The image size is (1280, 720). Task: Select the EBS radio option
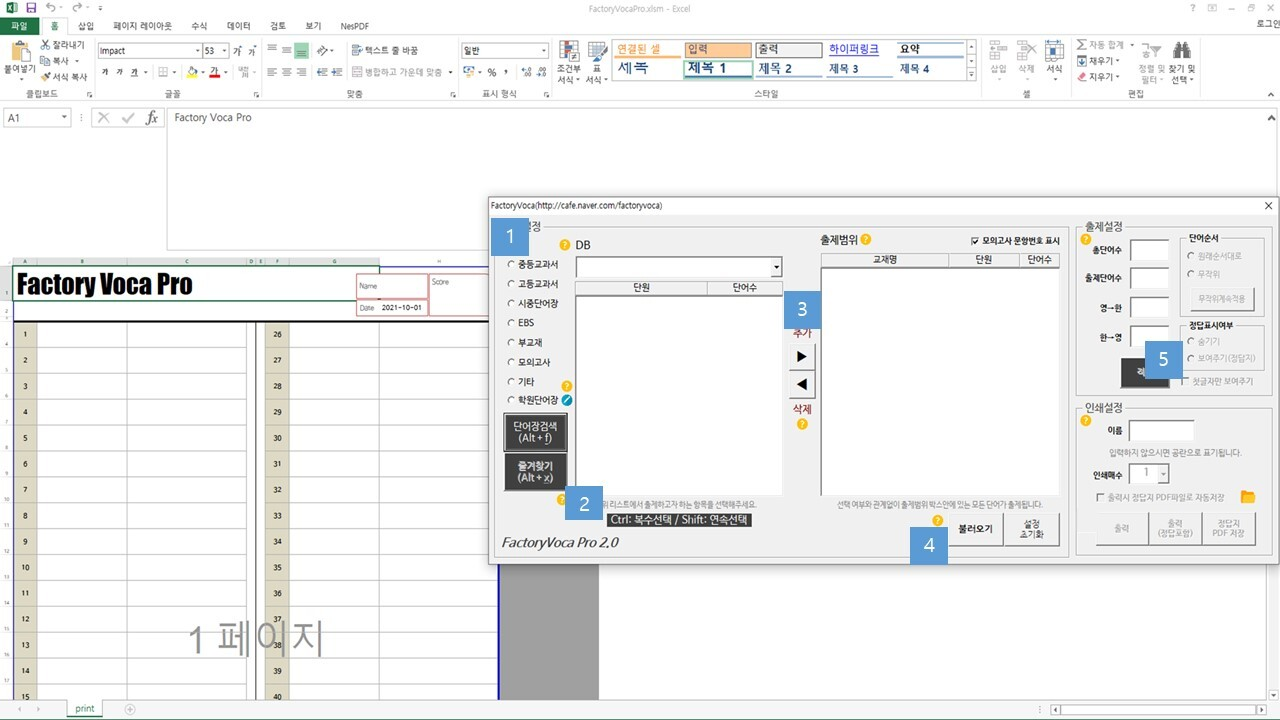511,323
